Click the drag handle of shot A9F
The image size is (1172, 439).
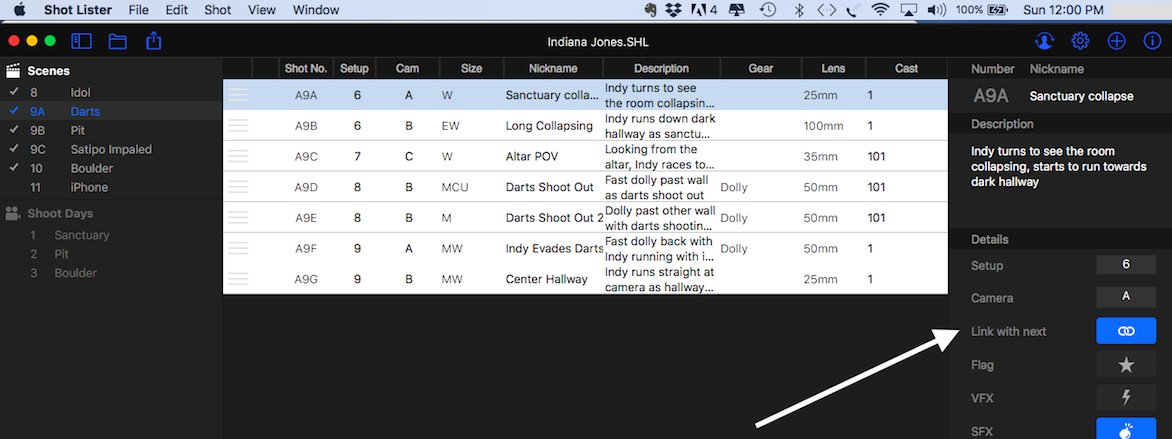(238, 248)
